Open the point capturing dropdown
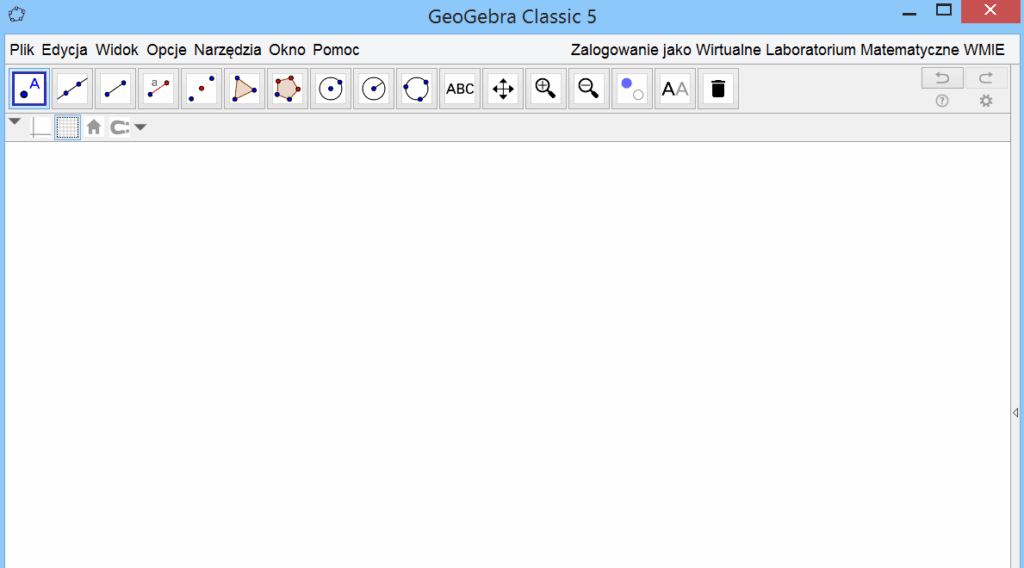Image resolution: width=1024 pixels, height=568 pixels. tap(128, 127)
